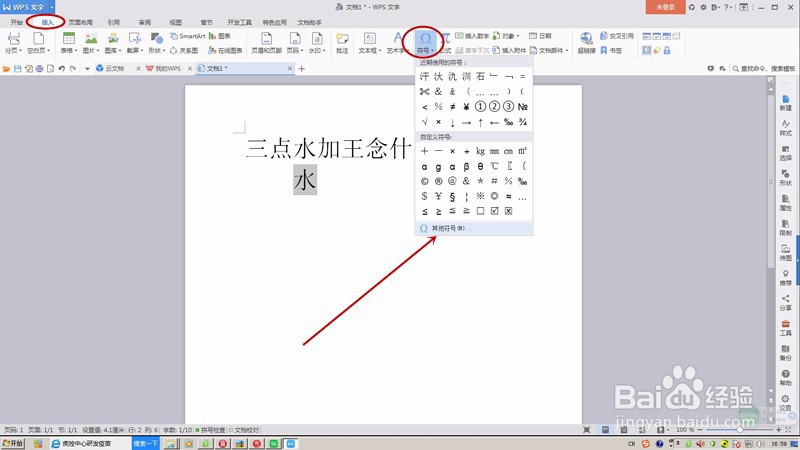This screenshot has width=800, height=450.
Task: Open 分享 share in the right sidebar
Action: click(x=786, y=303)
